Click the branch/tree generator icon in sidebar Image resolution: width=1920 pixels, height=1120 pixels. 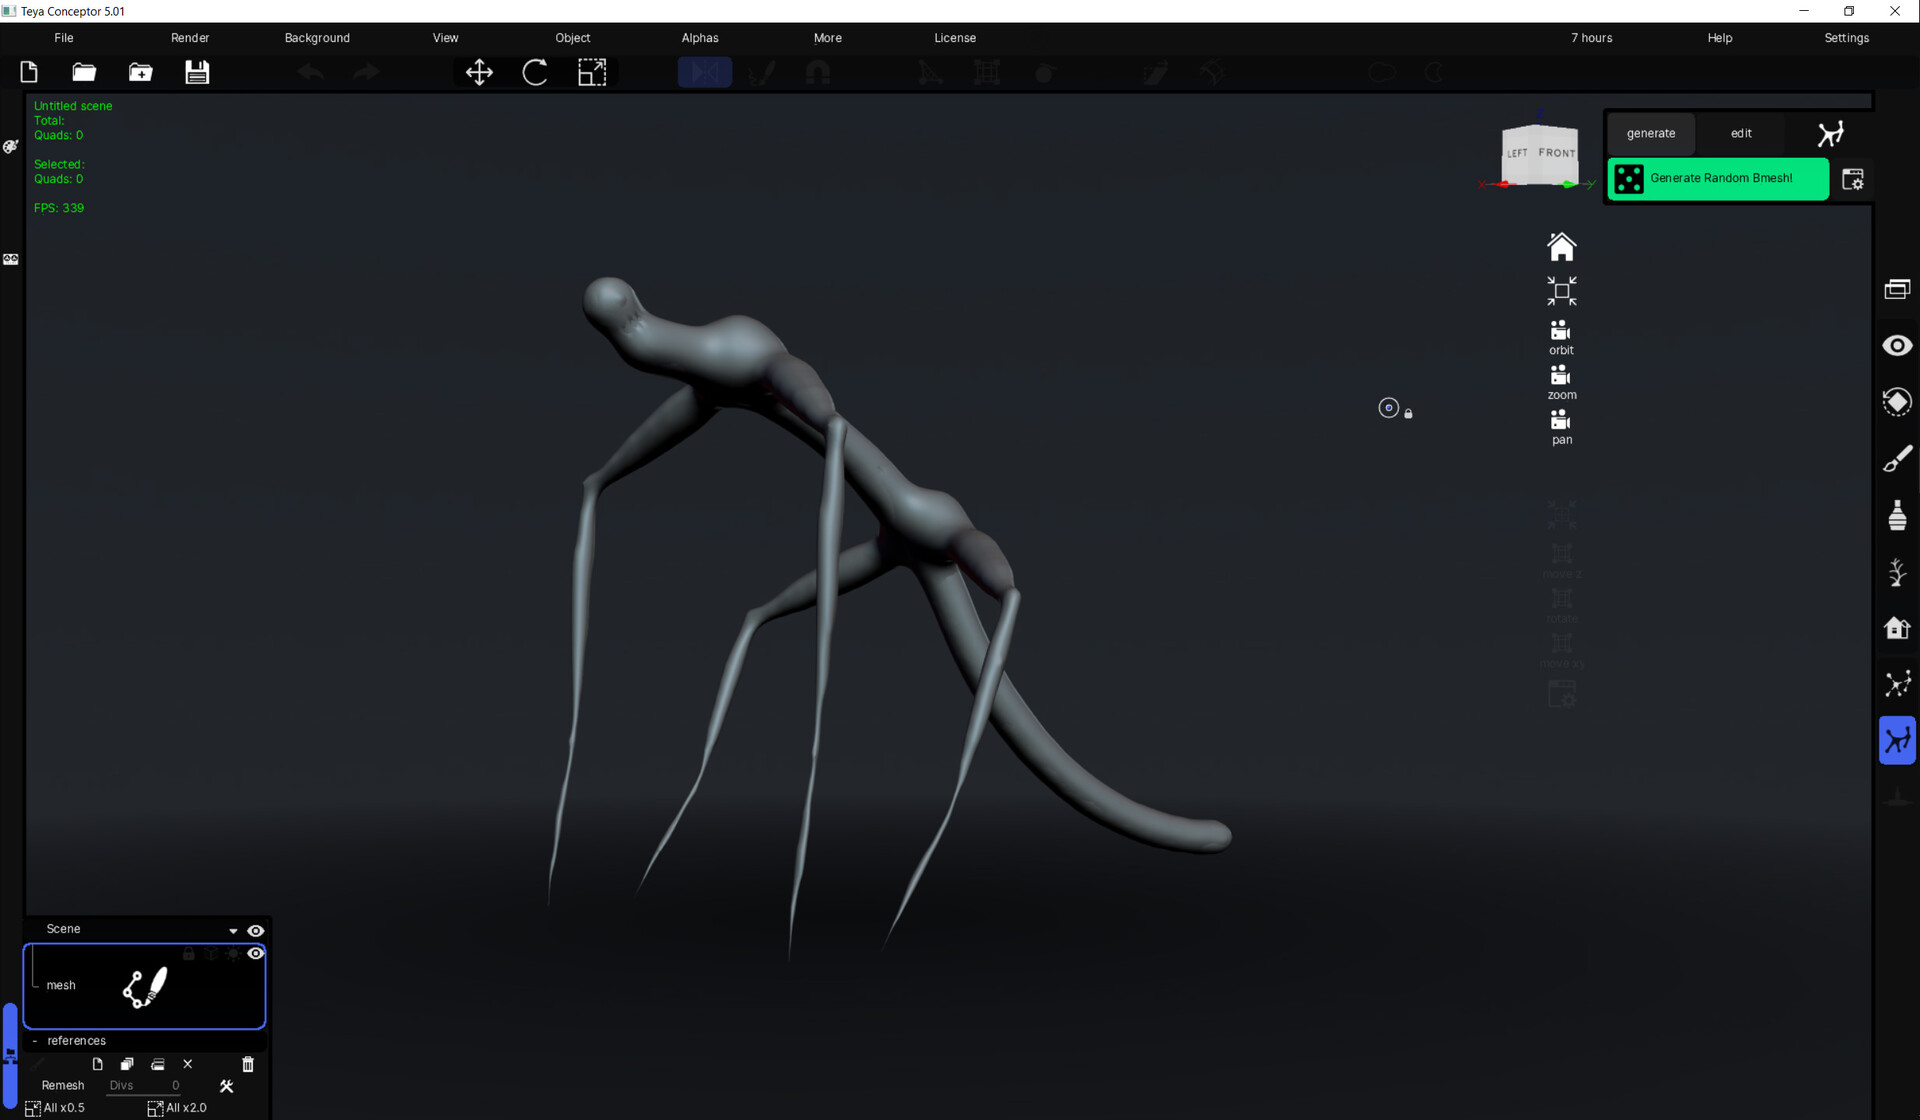pos(1898,572)
